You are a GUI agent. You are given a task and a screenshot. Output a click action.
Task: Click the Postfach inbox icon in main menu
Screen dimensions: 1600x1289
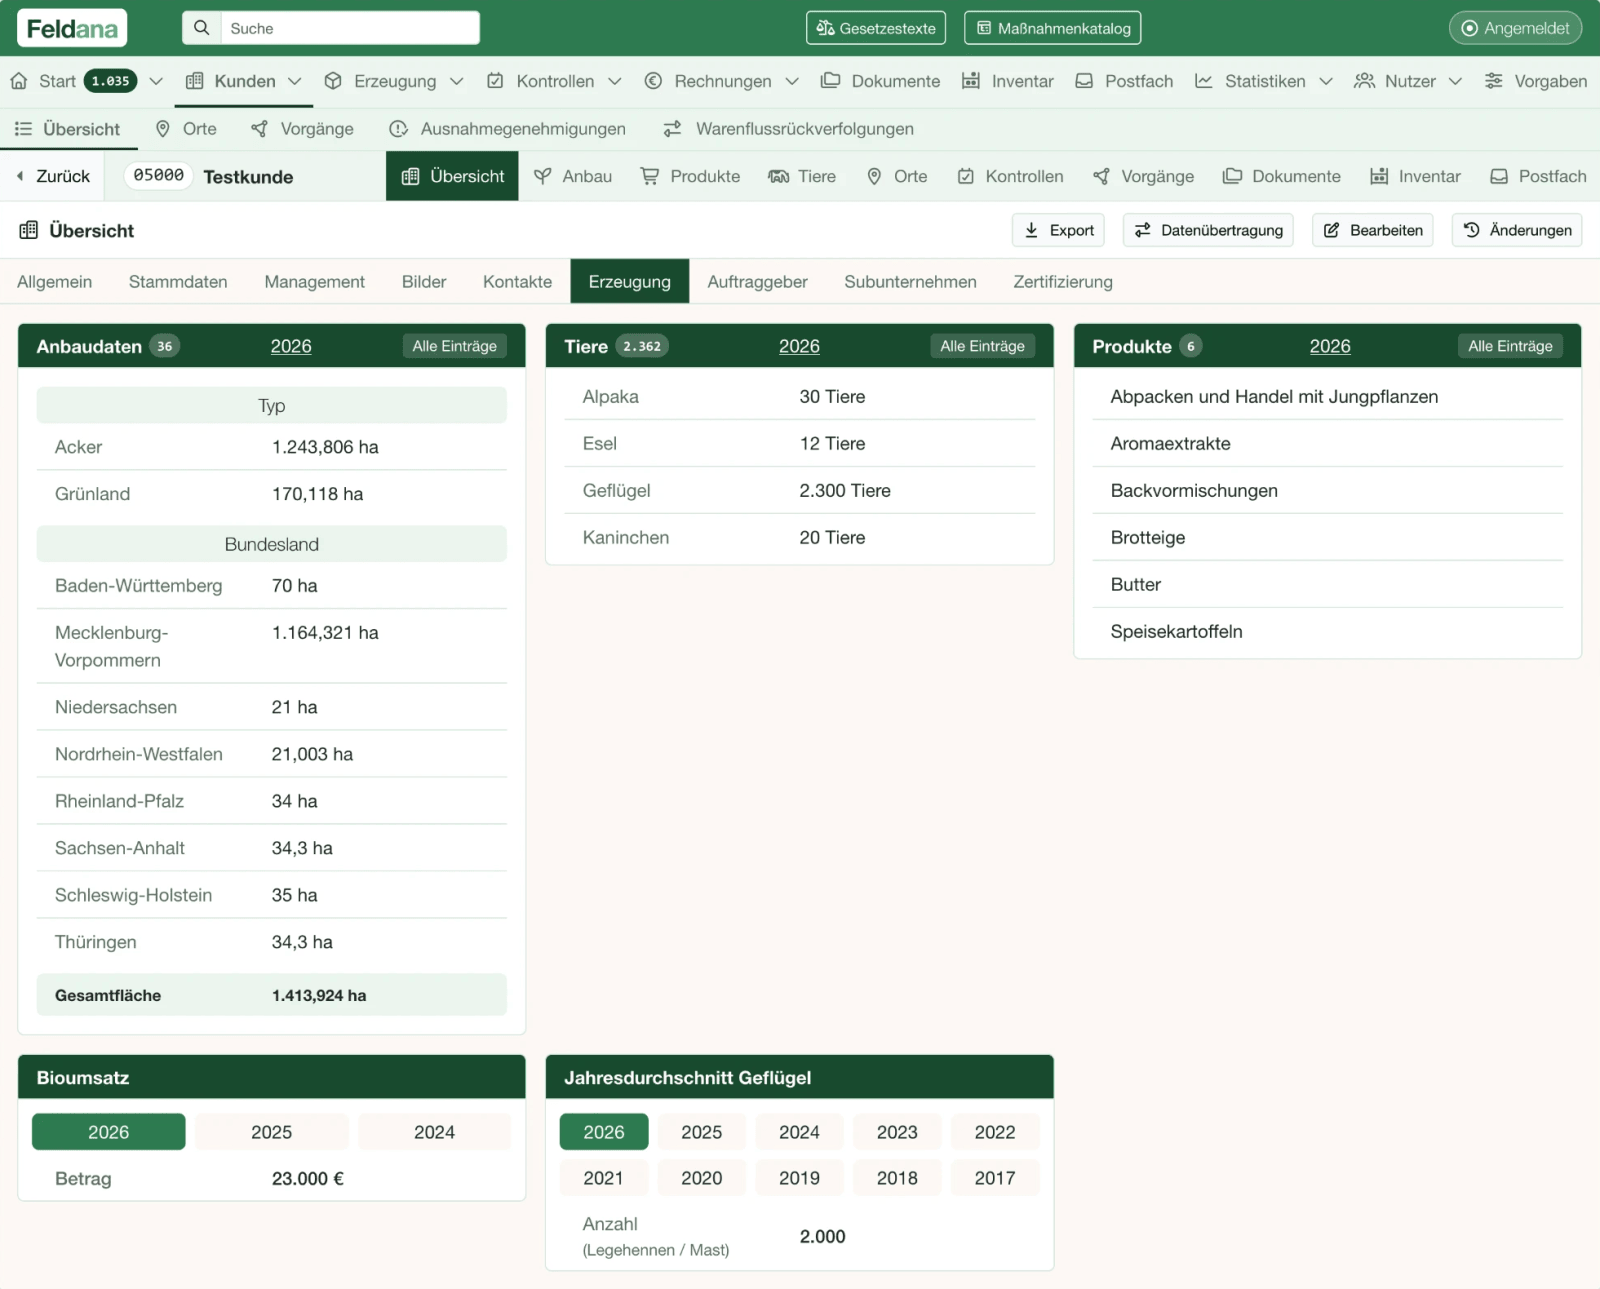[x=1084, y=81]
